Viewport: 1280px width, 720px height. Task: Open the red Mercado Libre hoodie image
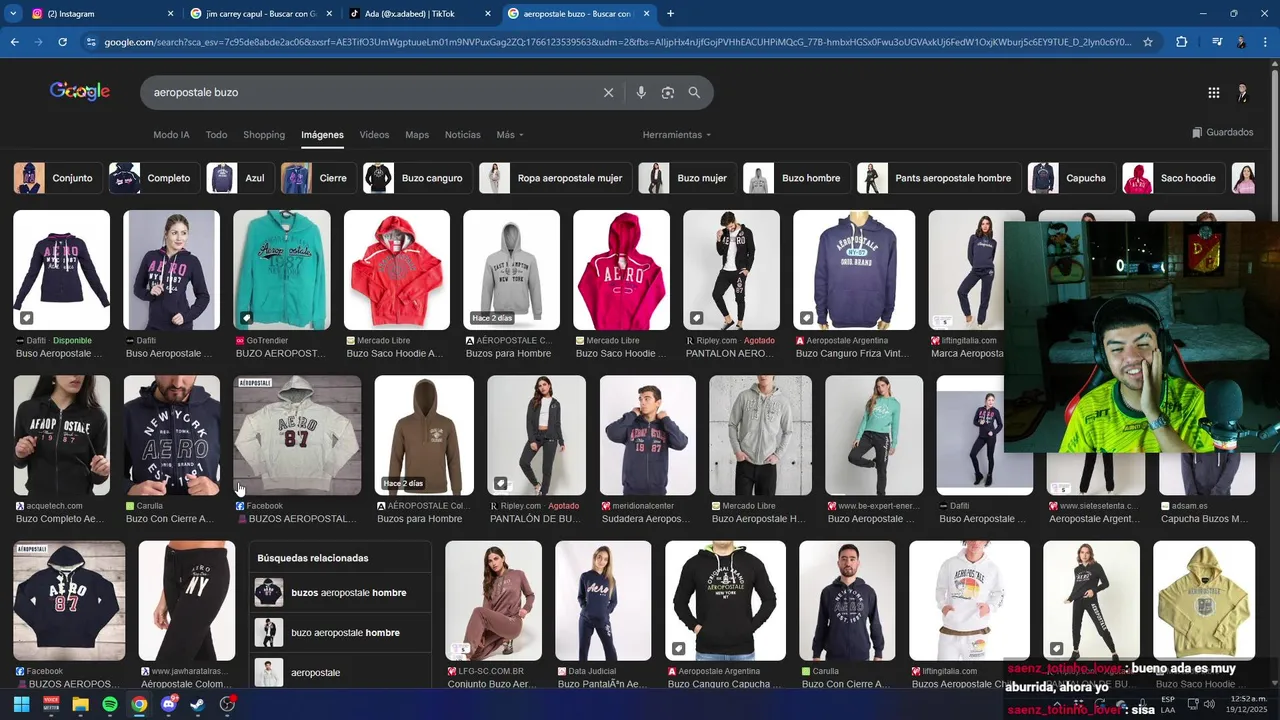coord(397,270)
